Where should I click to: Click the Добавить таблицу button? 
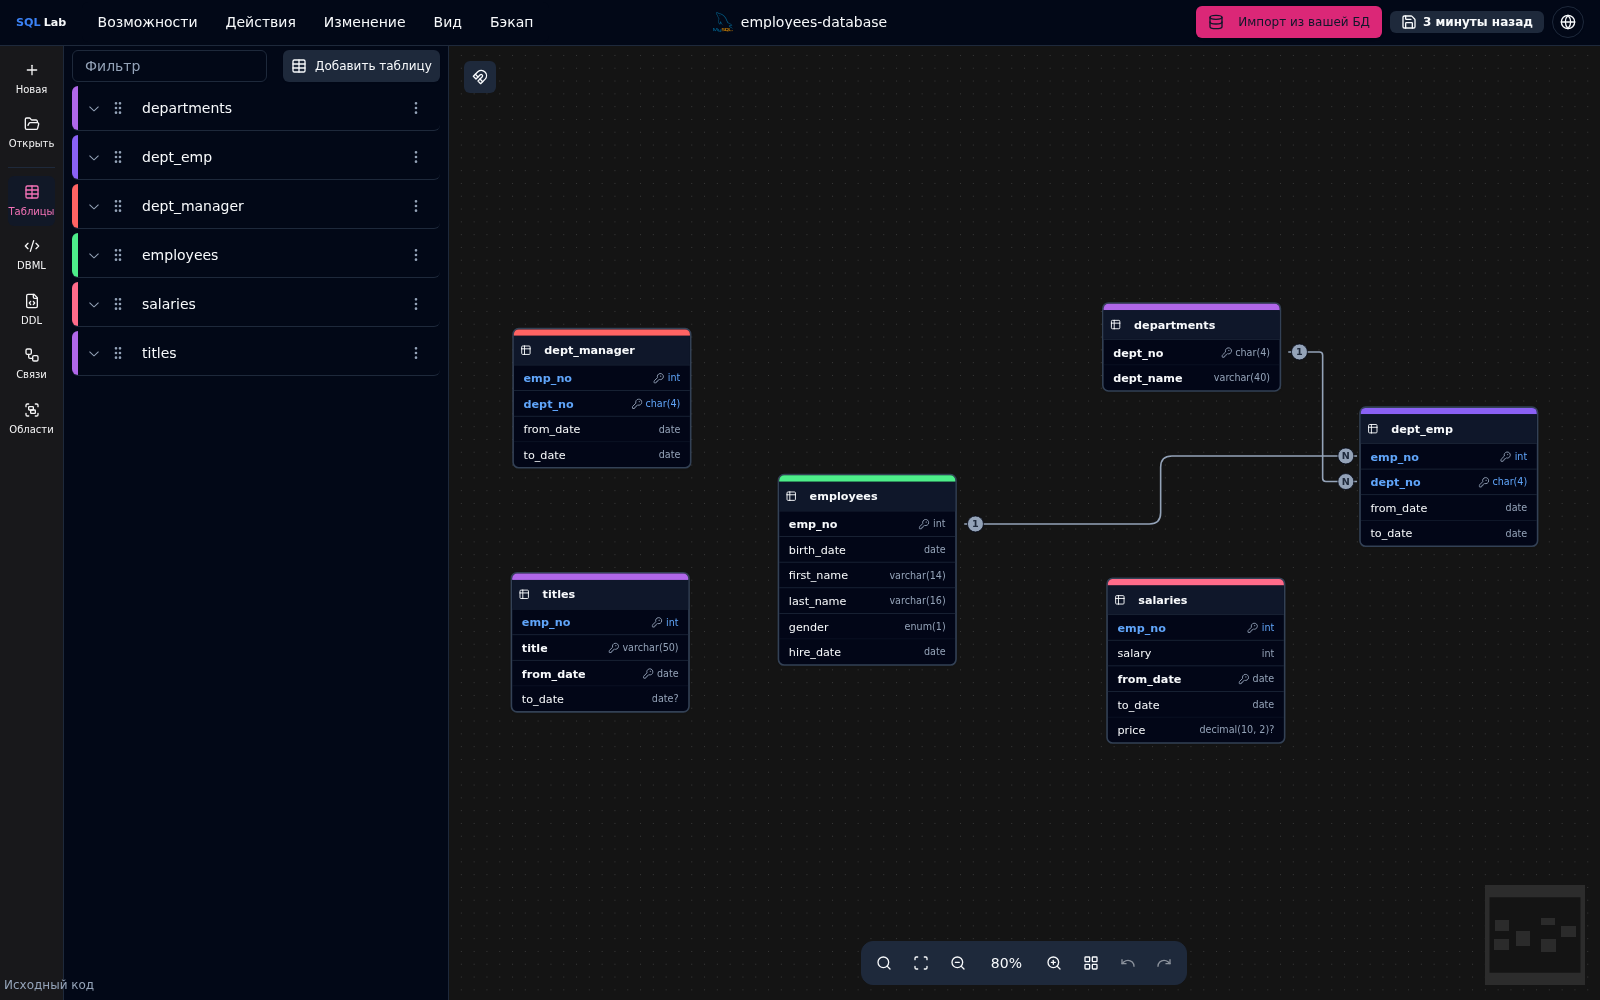click(361, 66)
